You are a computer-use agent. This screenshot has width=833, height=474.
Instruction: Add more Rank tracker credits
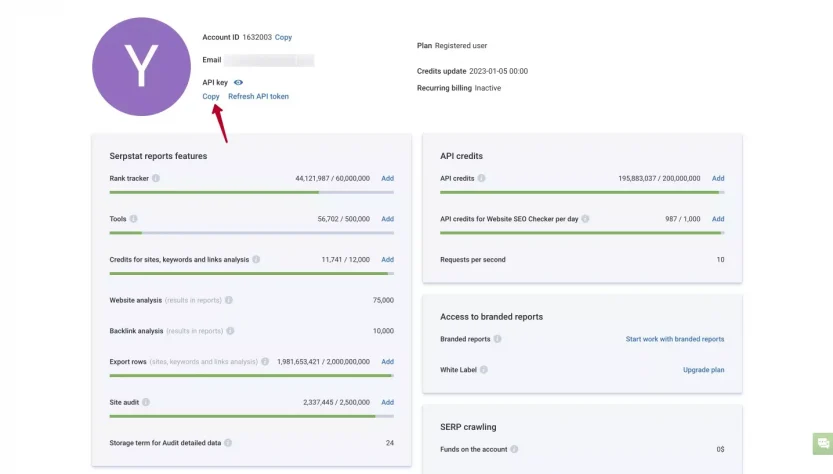(x=387, y=179)
